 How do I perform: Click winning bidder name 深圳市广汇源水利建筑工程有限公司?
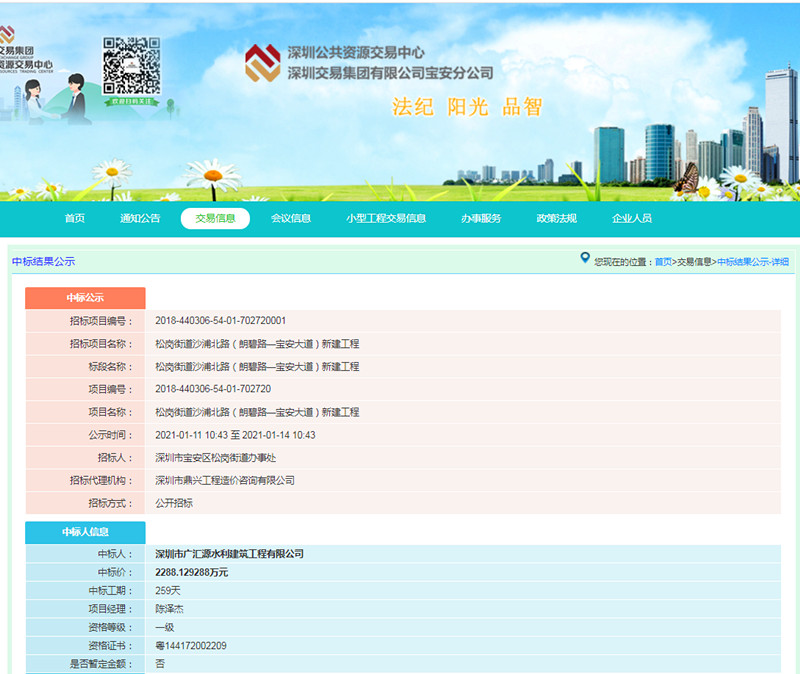click(x=229, y=554)
